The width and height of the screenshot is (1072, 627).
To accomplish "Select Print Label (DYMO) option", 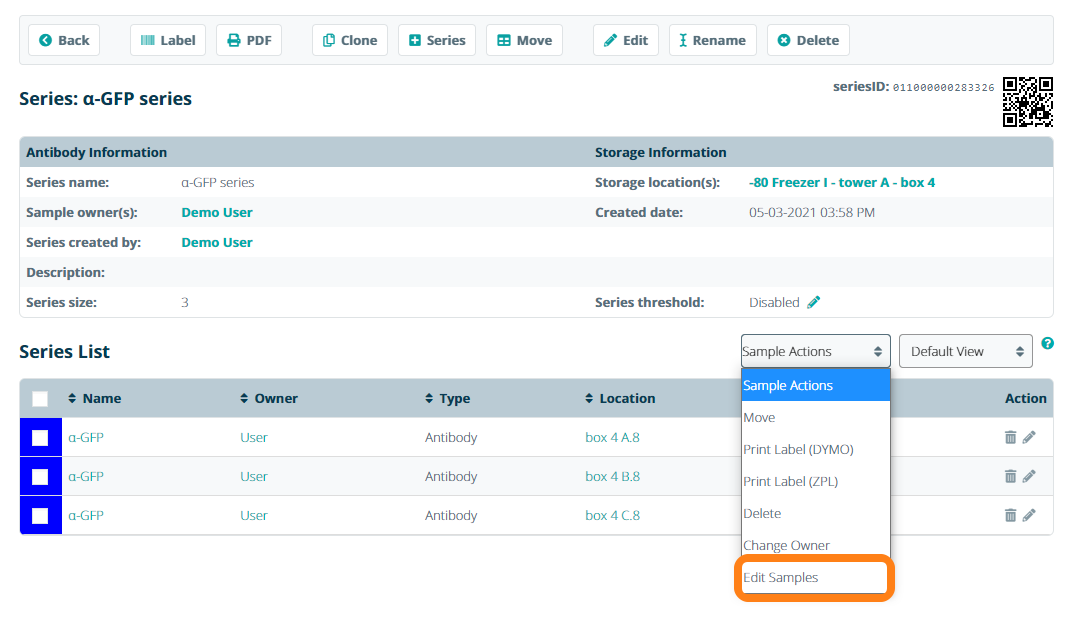I will pos(798,449).
